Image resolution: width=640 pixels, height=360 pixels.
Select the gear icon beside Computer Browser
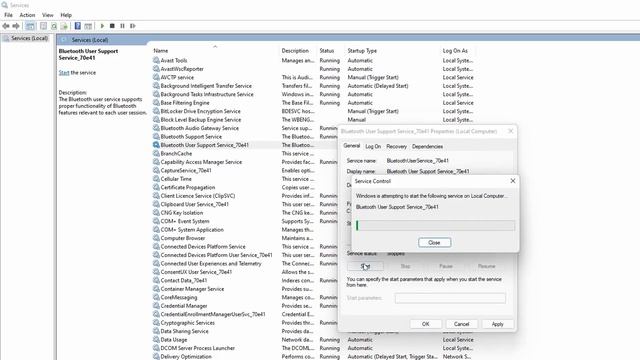tap(156, 238)
